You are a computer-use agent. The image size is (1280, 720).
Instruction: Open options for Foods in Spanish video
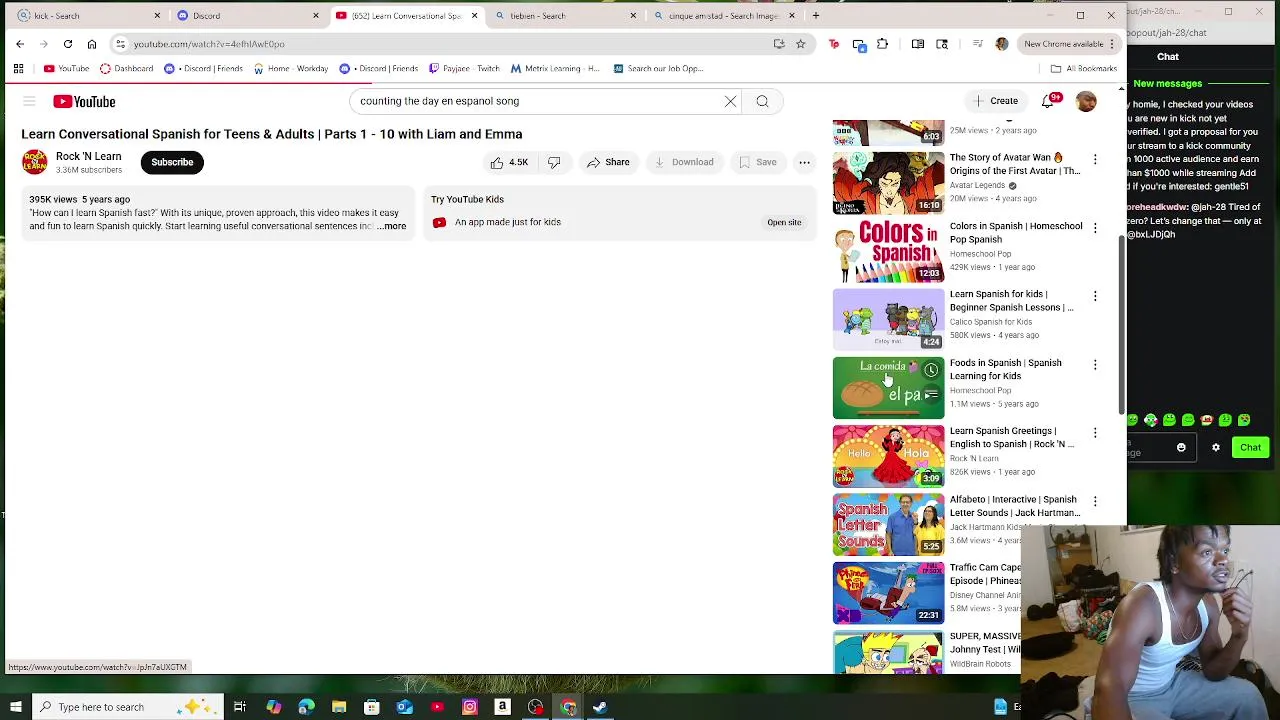(1095, 365)
